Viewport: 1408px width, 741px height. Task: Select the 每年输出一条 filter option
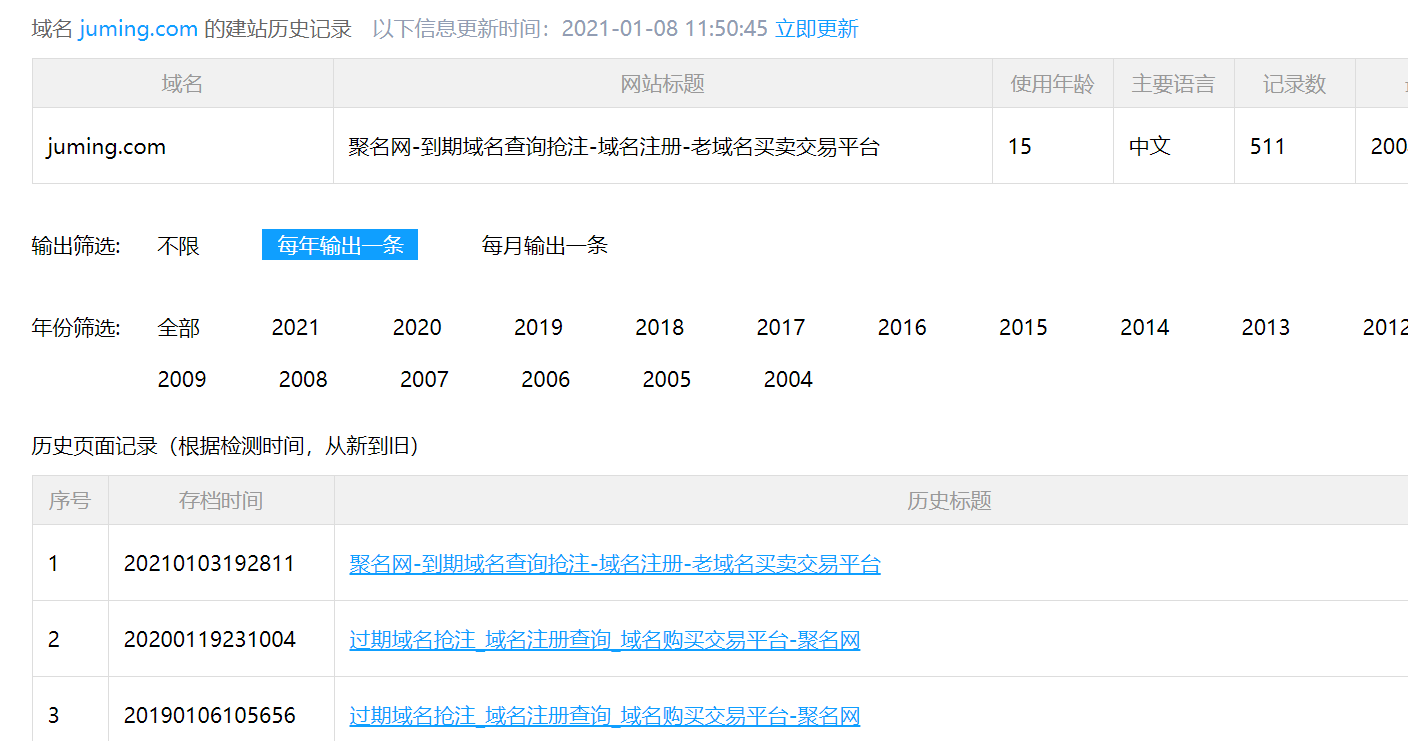[x=340, y=246]
